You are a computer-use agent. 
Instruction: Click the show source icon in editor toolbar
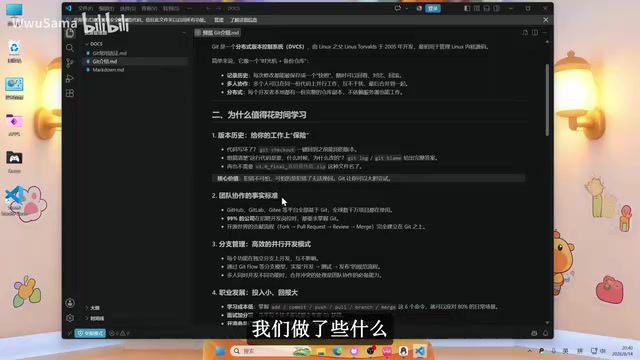[x=525, y=33]
